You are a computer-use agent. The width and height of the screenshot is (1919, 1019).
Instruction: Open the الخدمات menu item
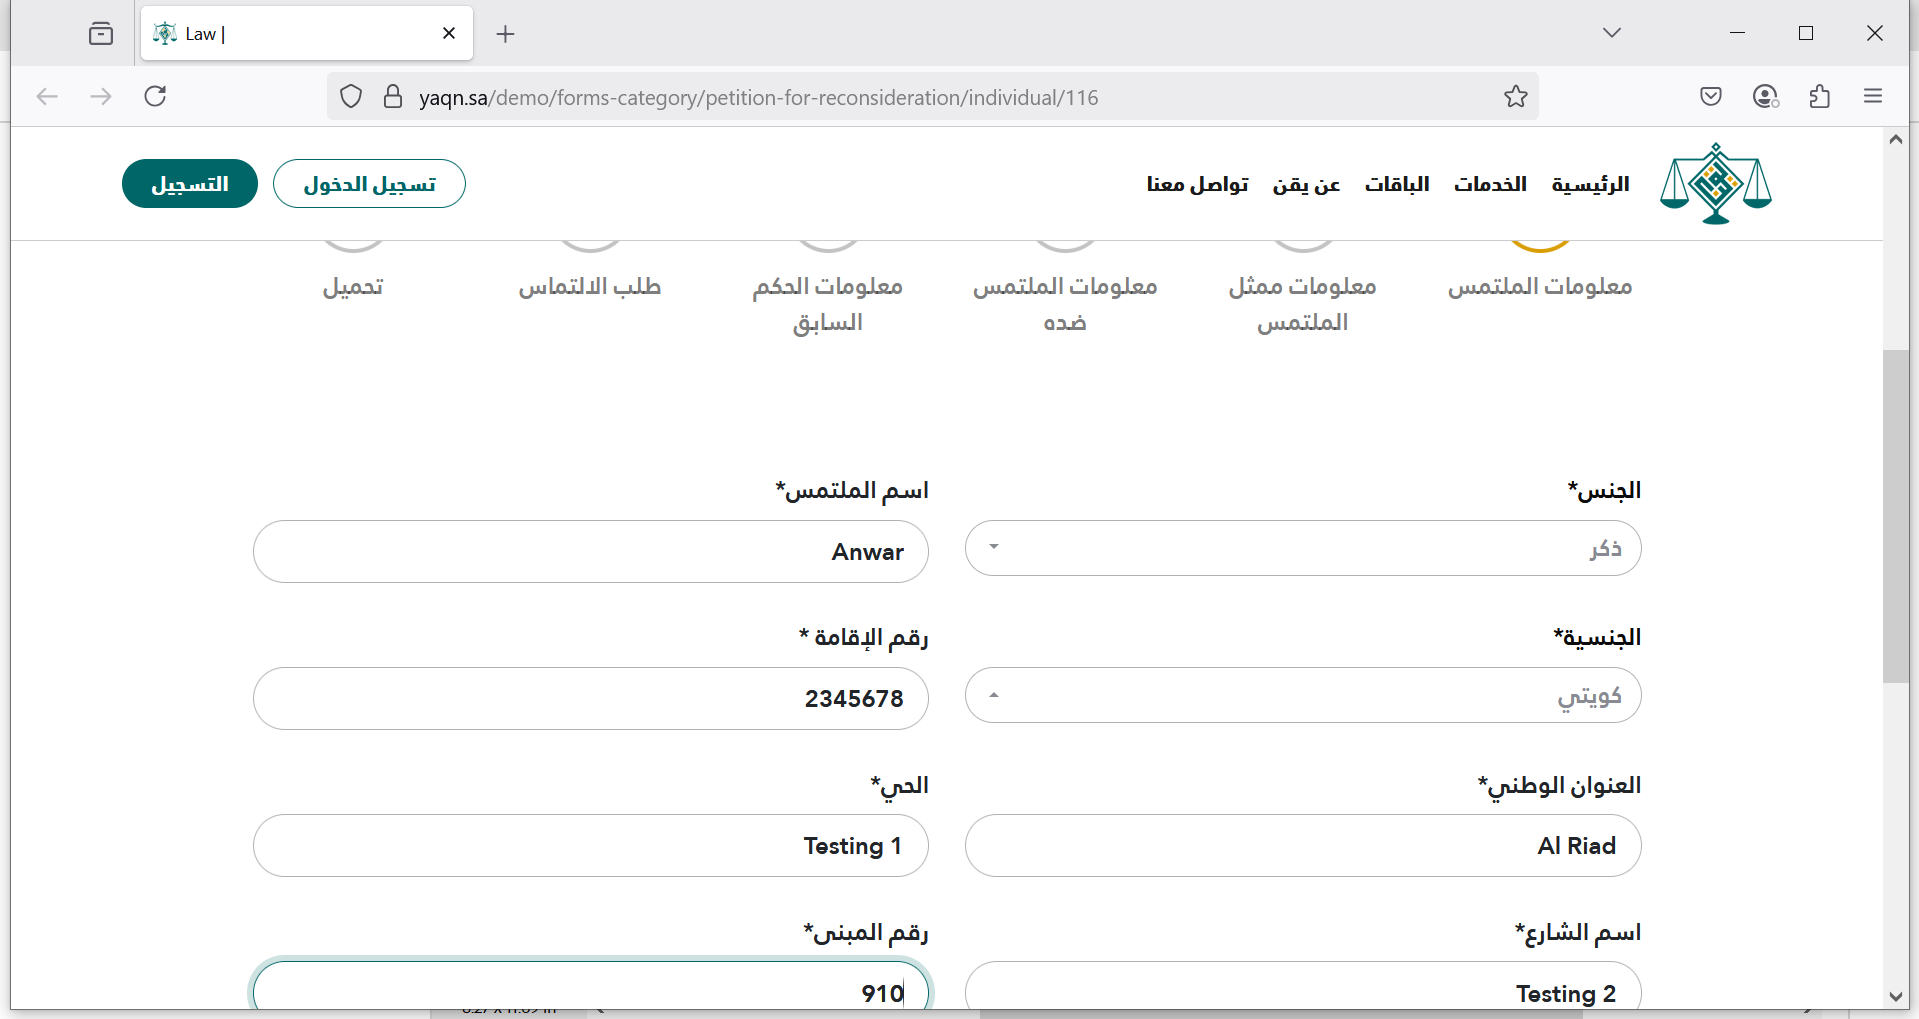1489,184
